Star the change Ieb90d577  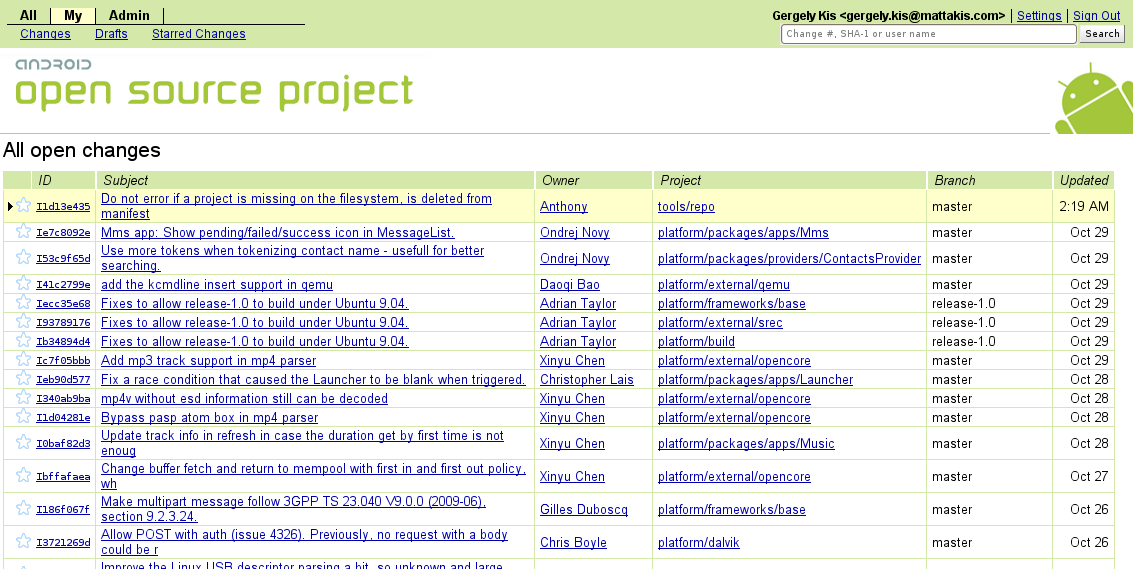pos(23,378)
